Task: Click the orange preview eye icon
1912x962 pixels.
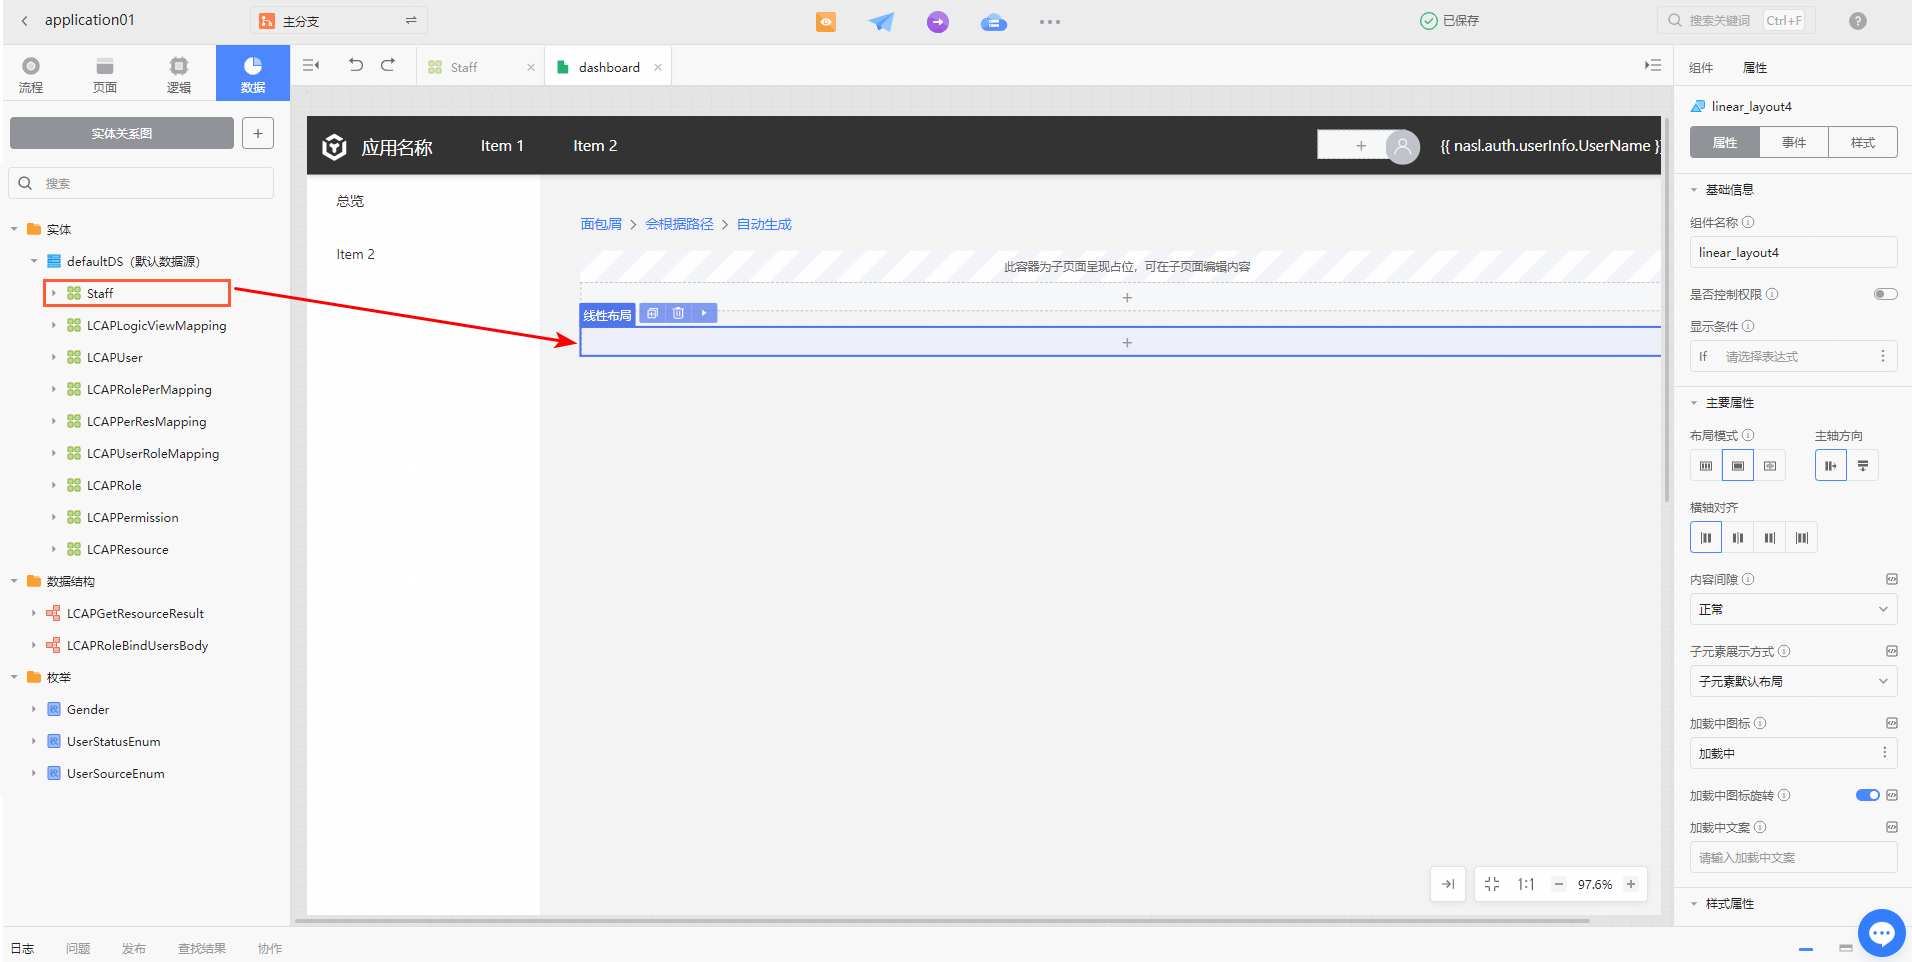Action: pyautogui.click(x=826, y=21)
